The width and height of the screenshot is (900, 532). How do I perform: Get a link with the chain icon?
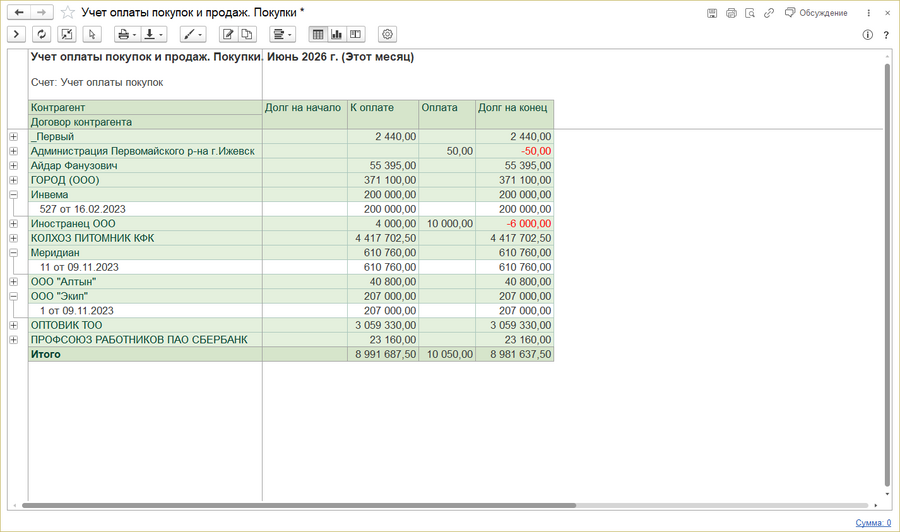click(x=769, y=13)
